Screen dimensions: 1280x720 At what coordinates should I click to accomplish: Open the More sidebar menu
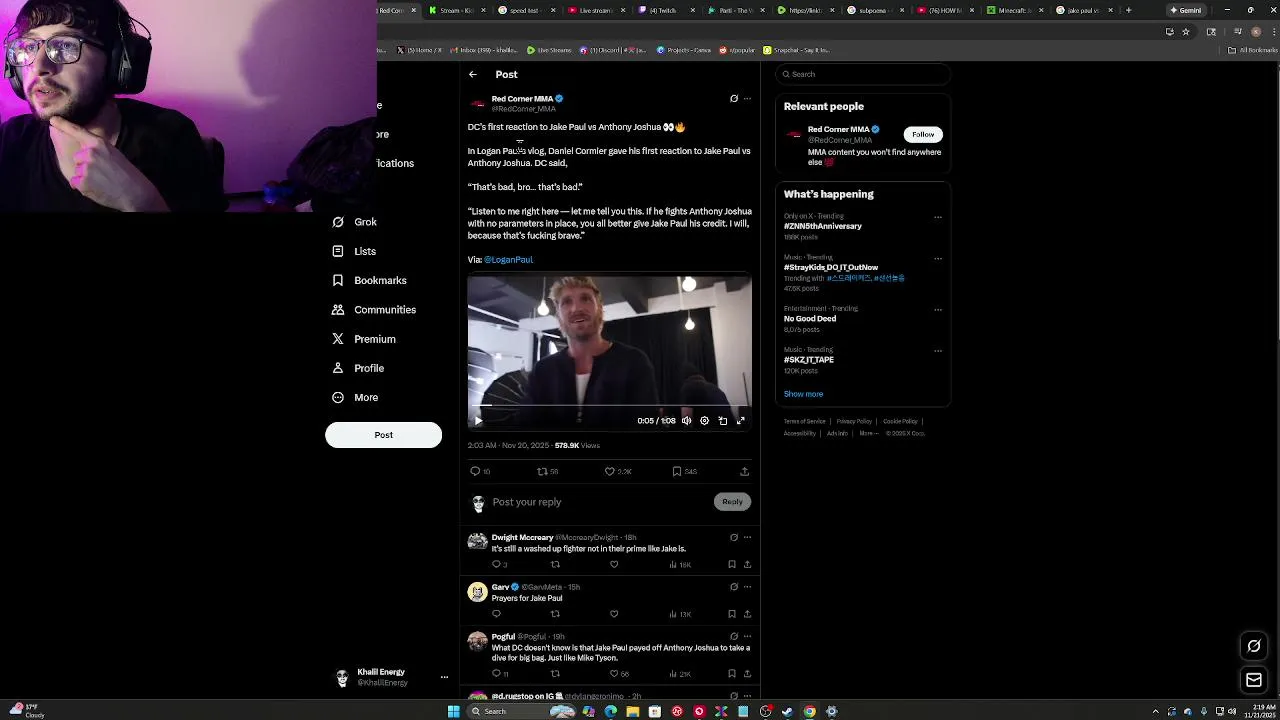point(354,397)
